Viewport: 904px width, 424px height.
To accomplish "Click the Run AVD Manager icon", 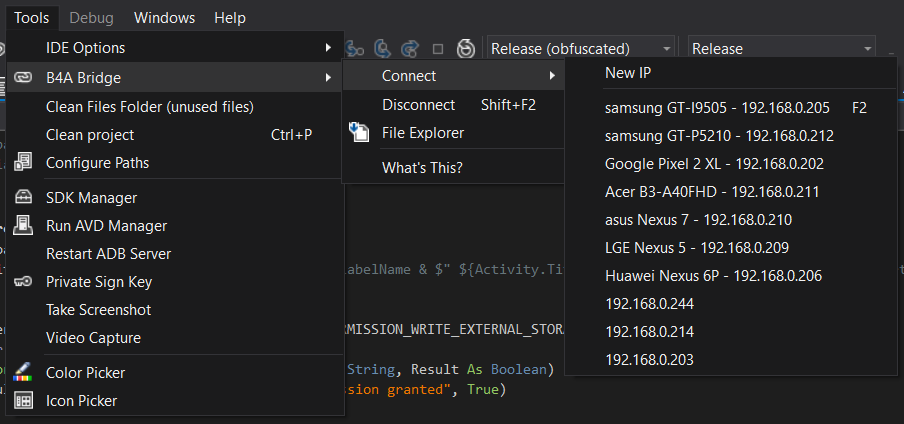I will pyautogui.click(x=24, y=226).
